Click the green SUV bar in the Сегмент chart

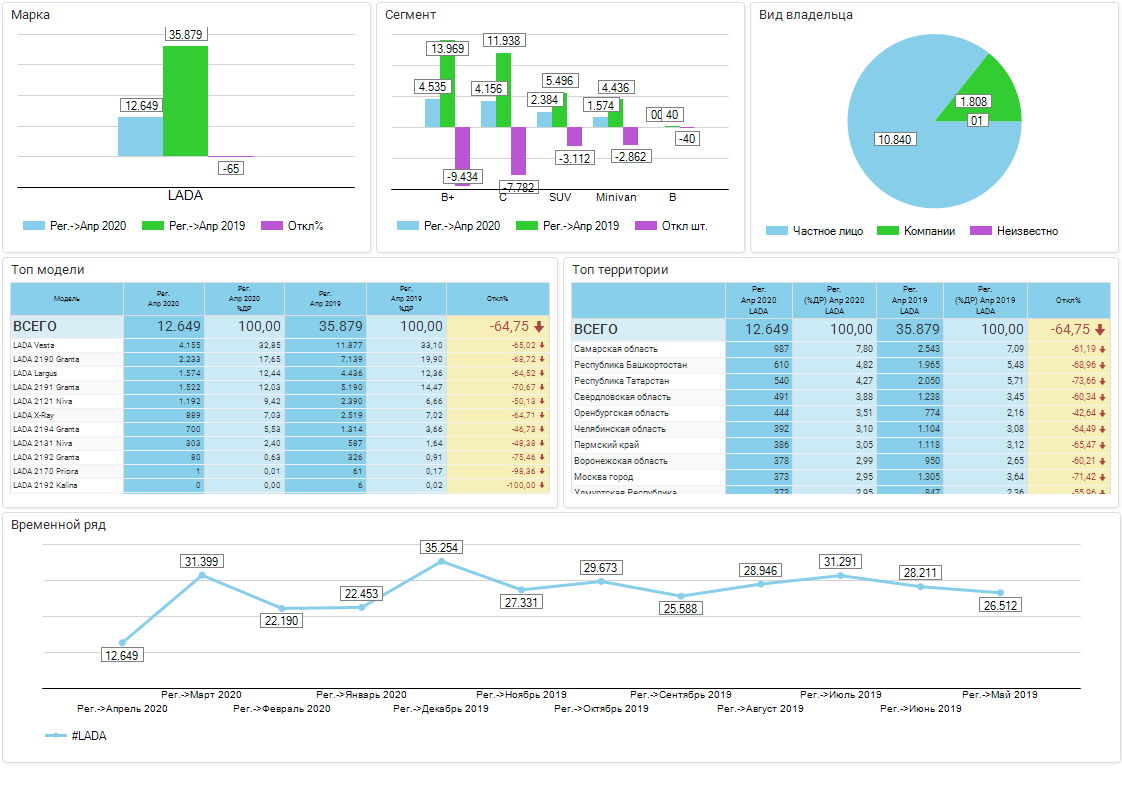pyautogui.click(x=560, y=110)
